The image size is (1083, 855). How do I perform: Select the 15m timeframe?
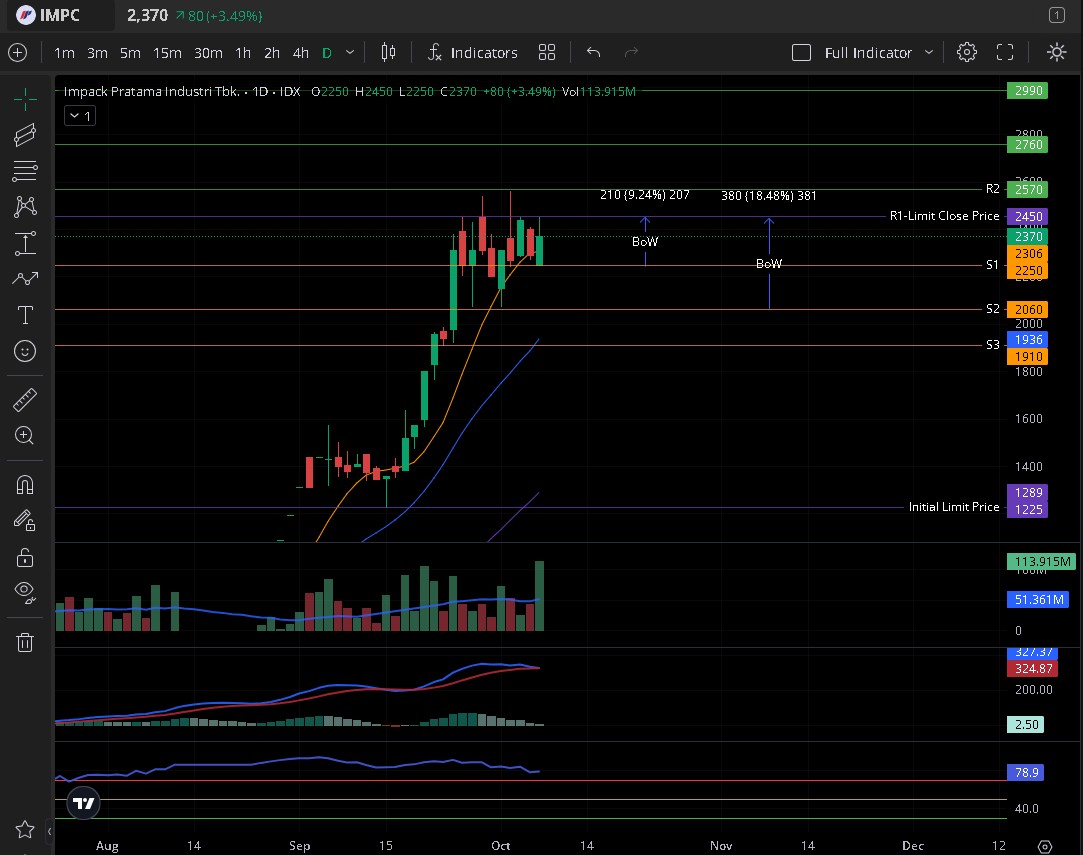pos(167,53)
